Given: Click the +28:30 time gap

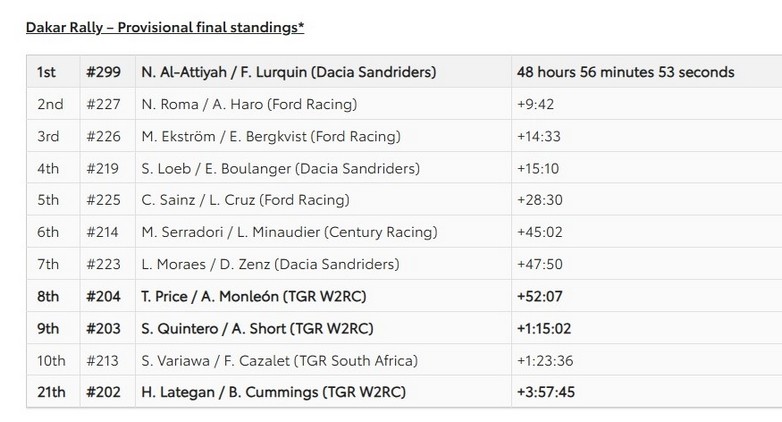Looking at the screenshot, I should 540,200.
